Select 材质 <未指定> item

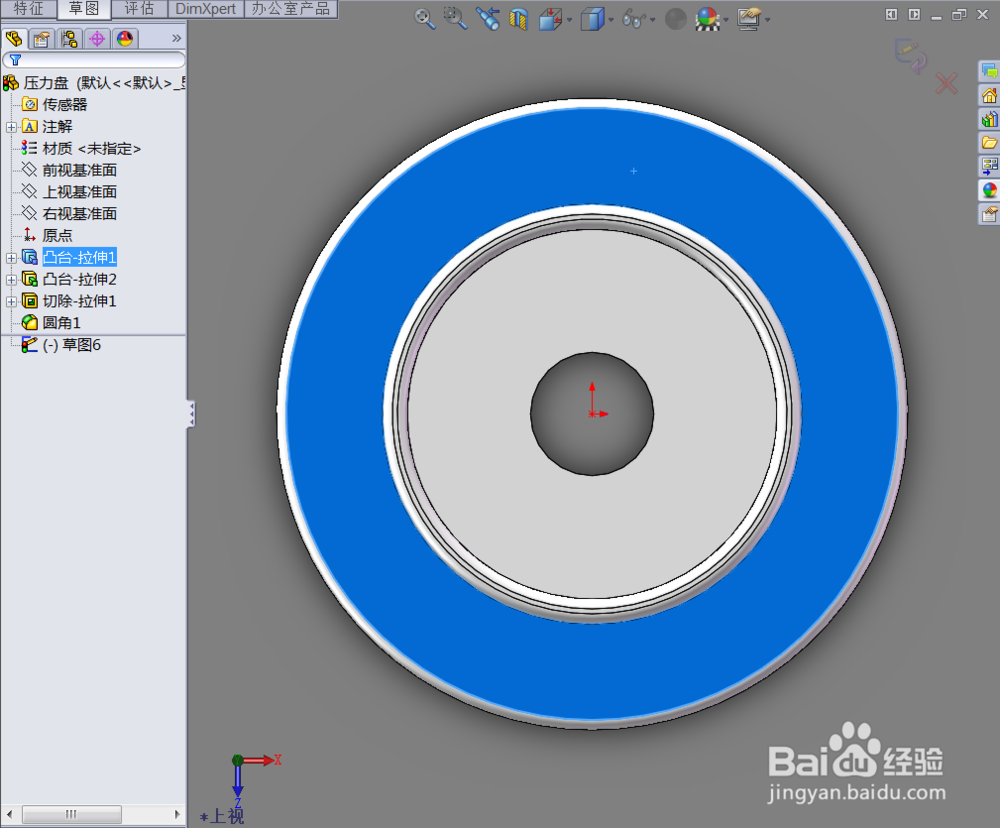[x=81, y=149]
